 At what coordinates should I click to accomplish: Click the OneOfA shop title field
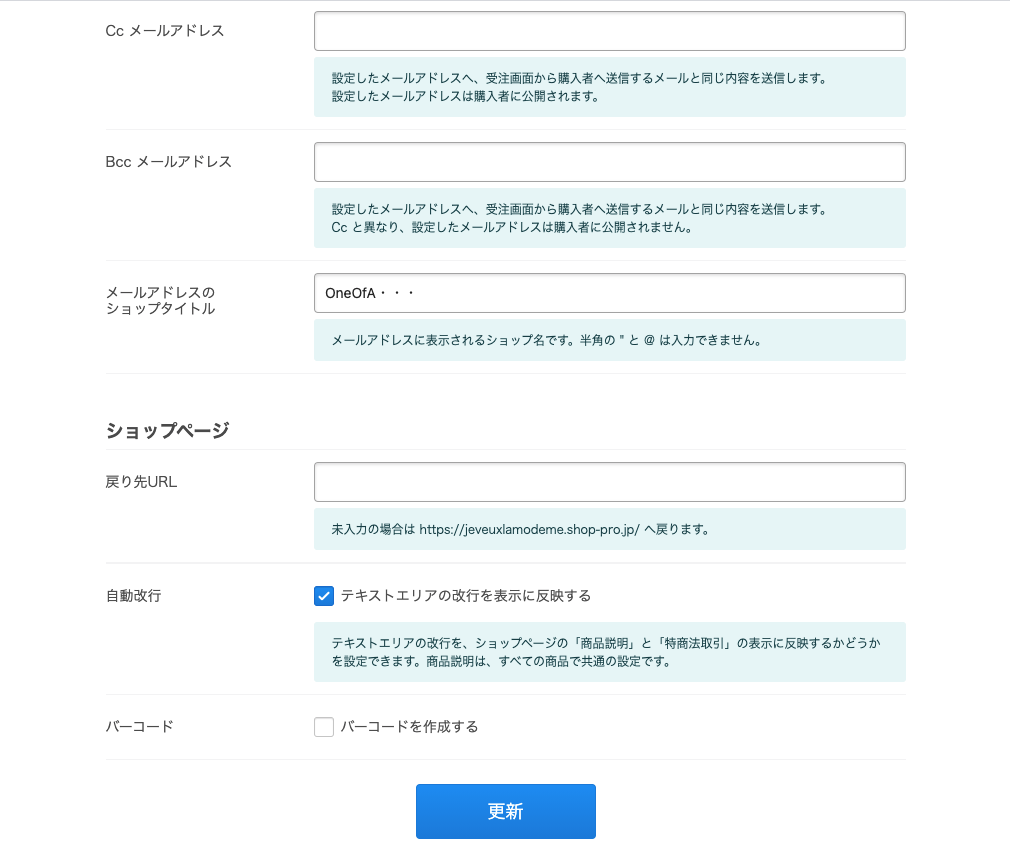tap(610, 293)
